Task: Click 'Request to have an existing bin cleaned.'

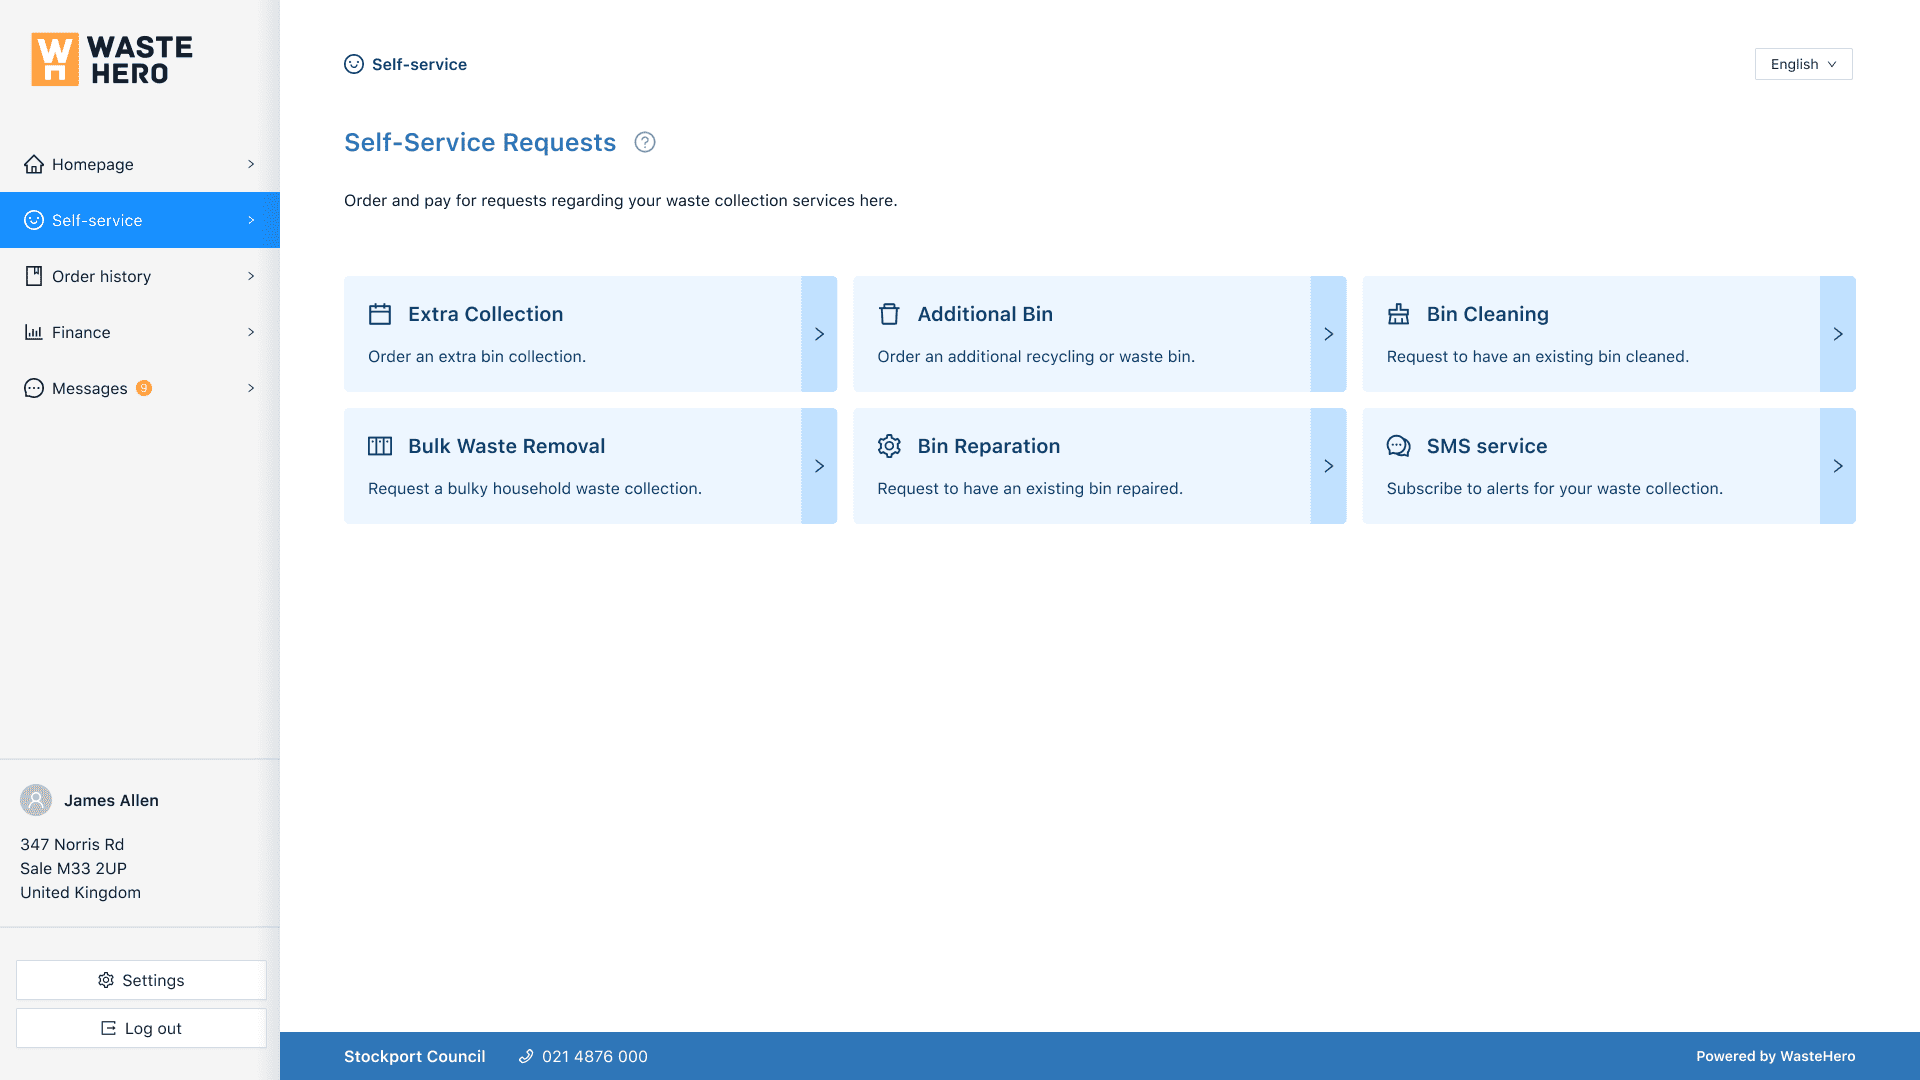Action: coord(1537,356)
